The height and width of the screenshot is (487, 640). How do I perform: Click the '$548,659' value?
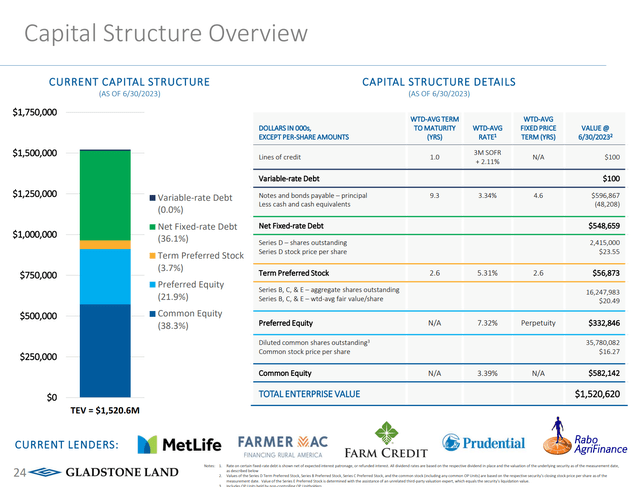click(604, 226)
